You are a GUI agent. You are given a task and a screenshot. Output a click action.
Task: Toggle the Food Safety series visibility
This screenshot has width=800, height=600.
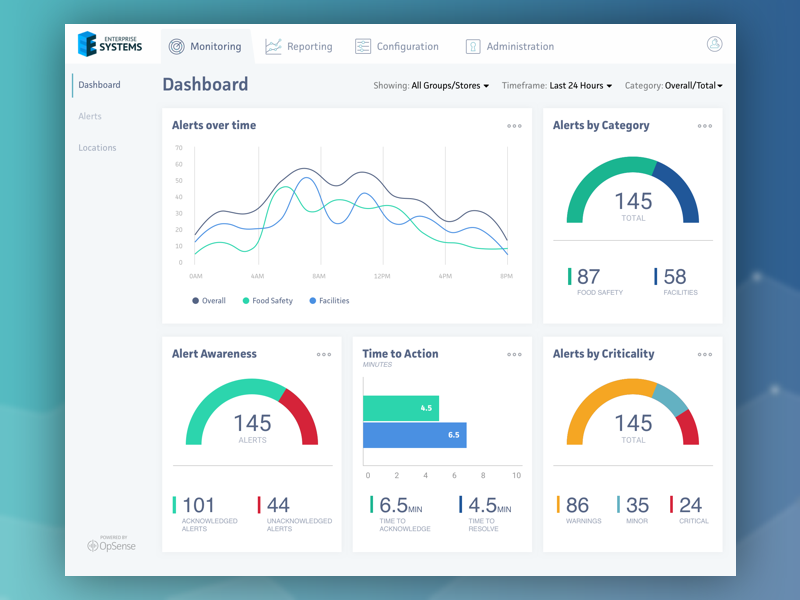pos(267,300)
